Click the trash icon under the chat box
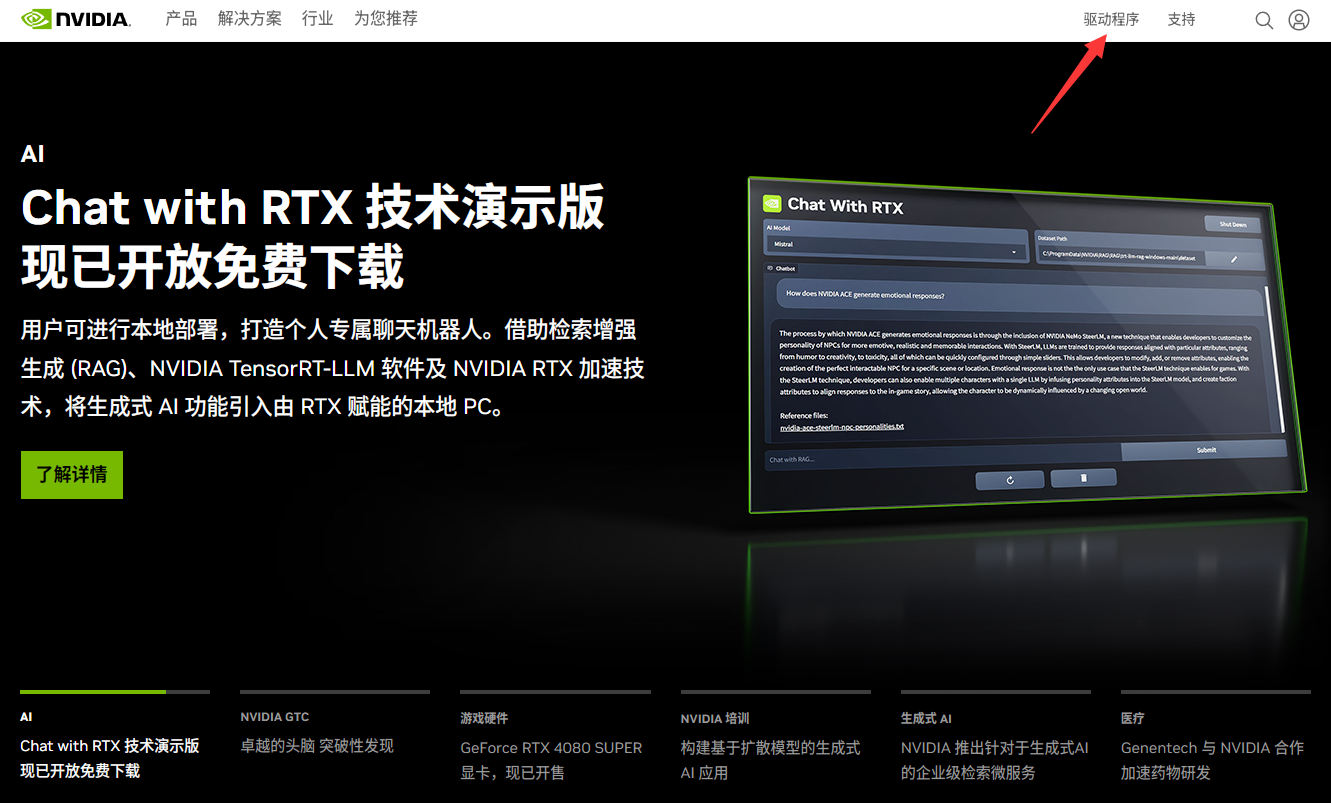 1083,478
